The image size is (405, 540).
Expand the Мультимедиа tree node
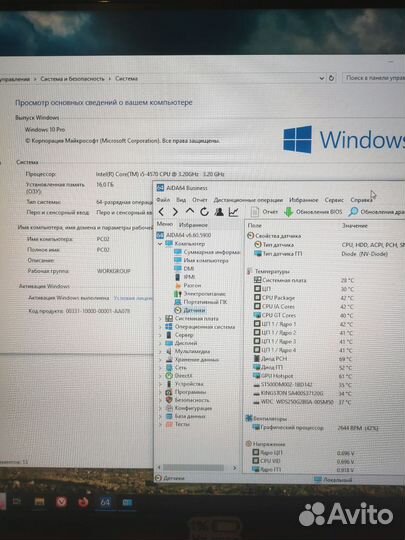point(160,352)
